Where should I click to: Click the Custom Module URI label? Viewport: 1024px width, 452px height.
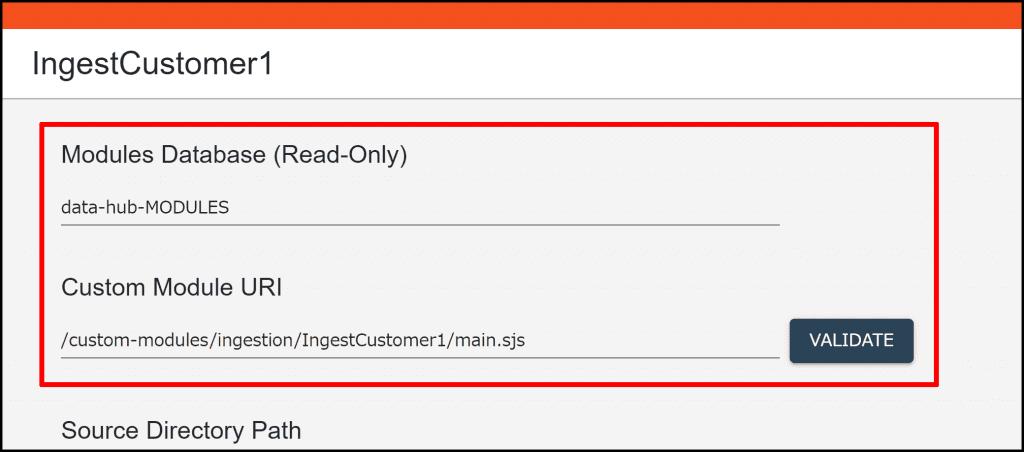172,288
